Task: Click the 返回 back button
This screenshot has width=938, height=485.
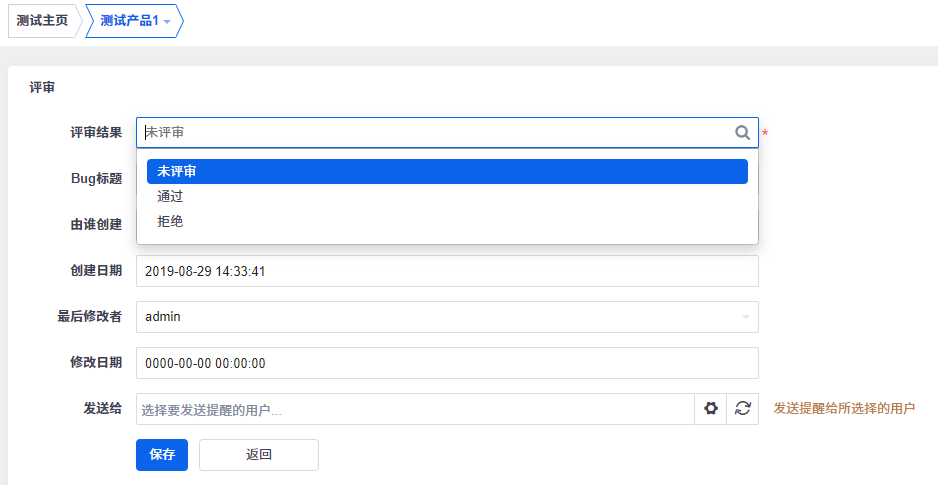Action: [x=259, y=455]
